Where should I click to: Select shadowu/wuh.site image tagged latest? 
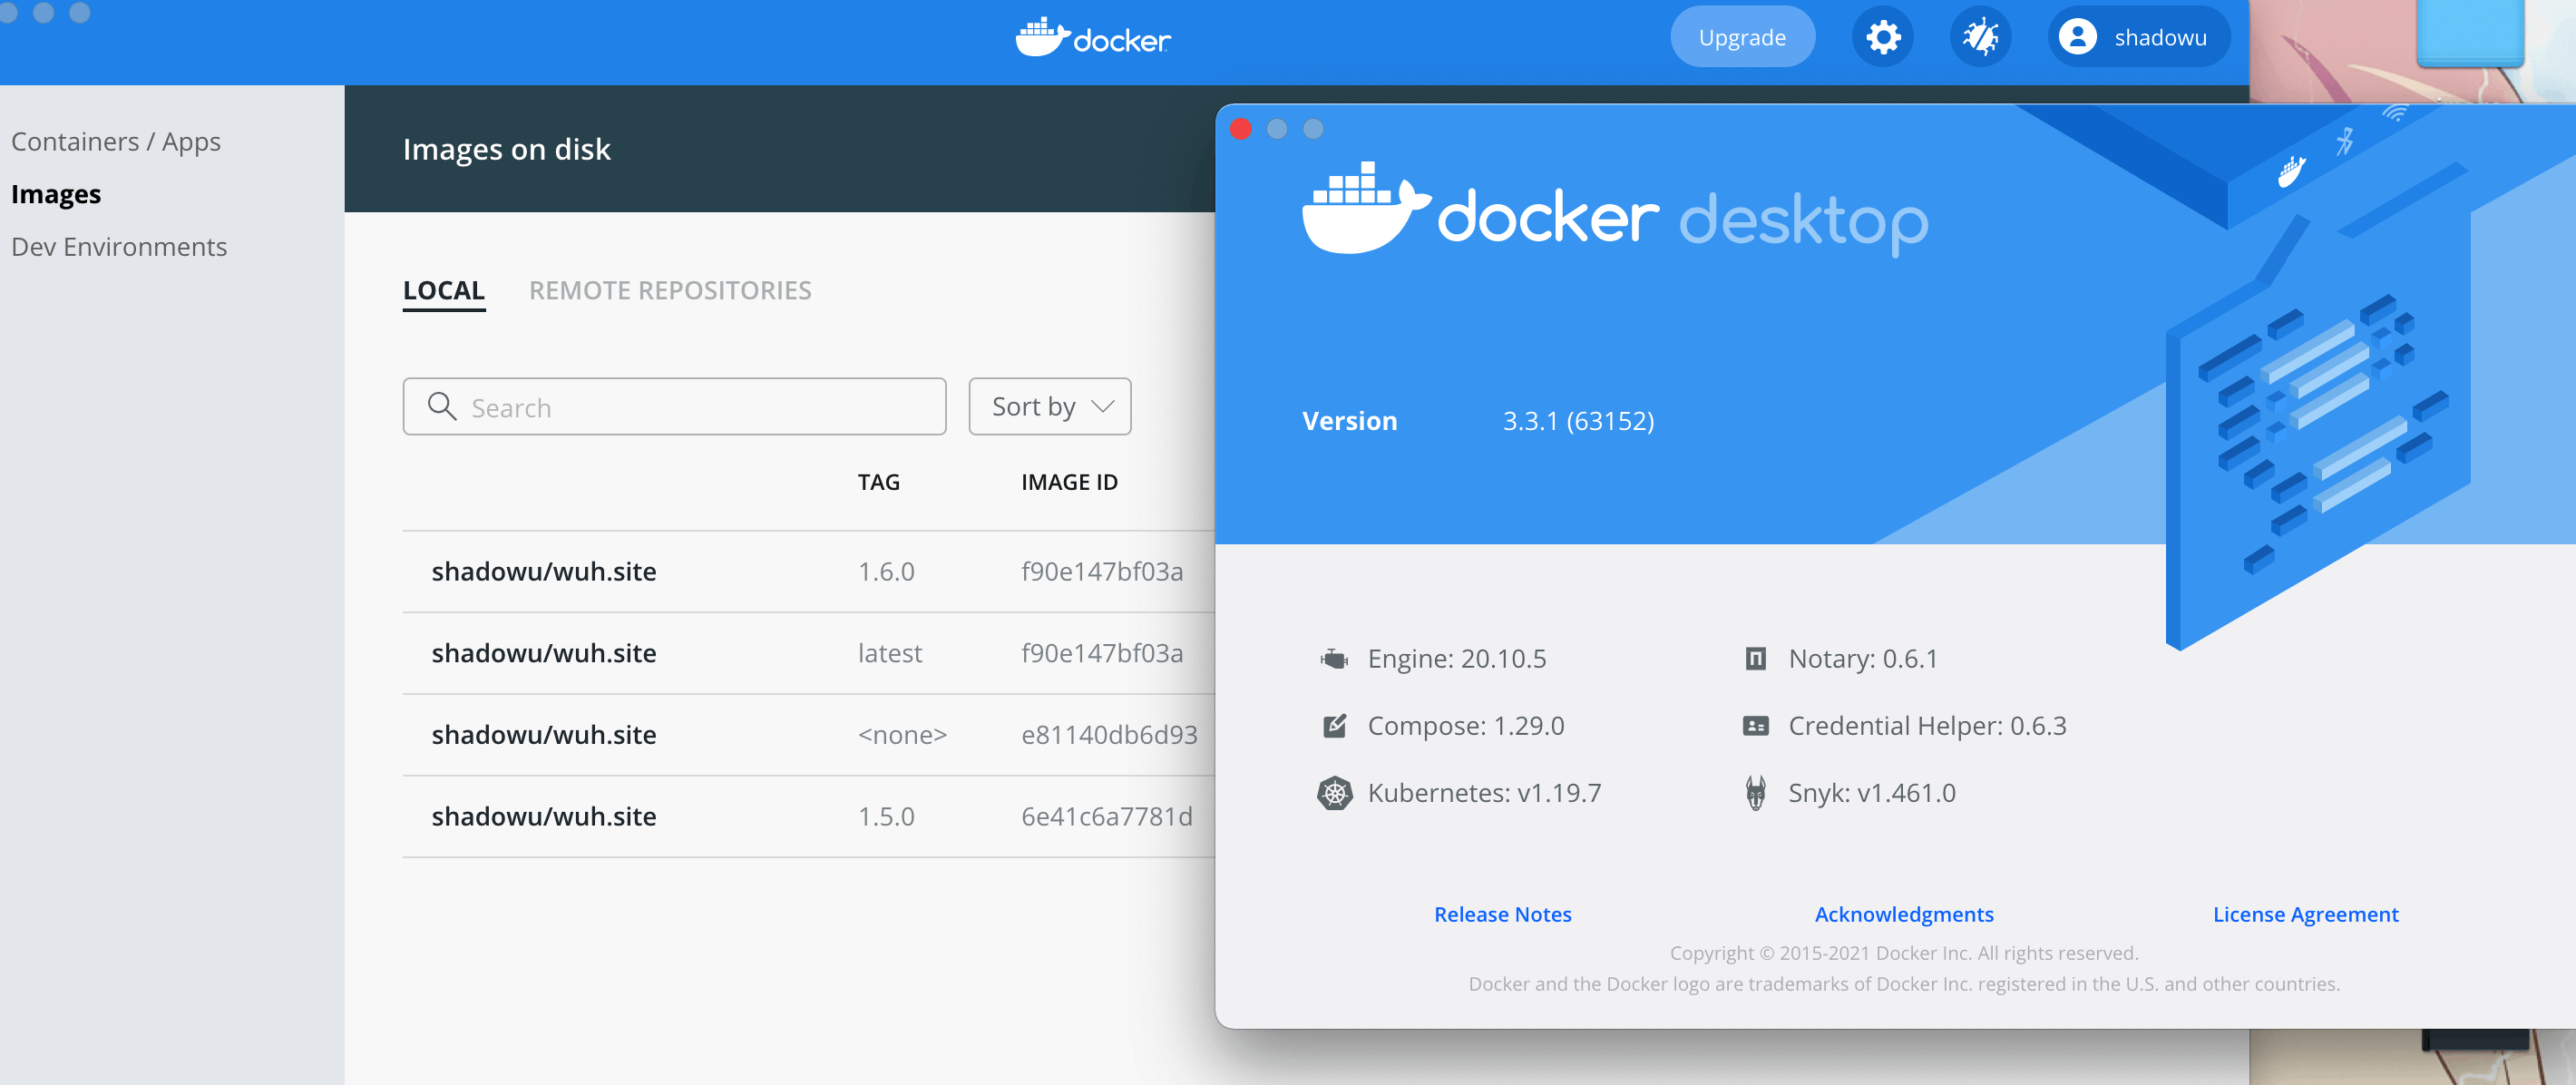coord(808,653)
